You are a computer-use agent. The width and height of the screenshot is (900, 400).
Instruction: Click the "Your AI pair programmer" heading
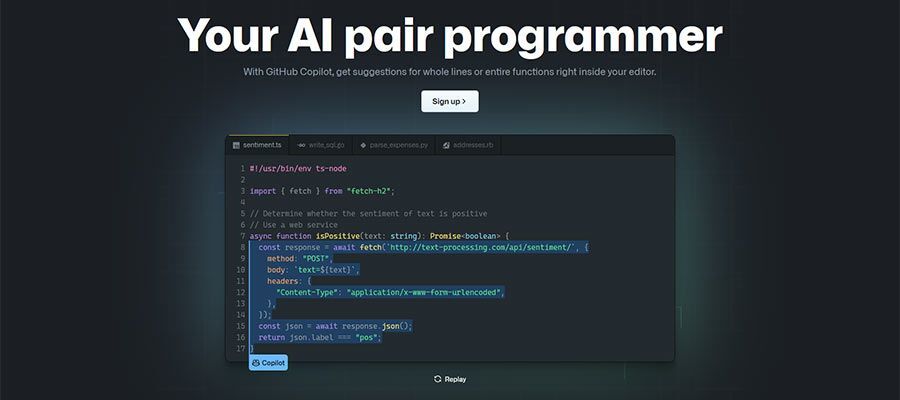point(450,36)
